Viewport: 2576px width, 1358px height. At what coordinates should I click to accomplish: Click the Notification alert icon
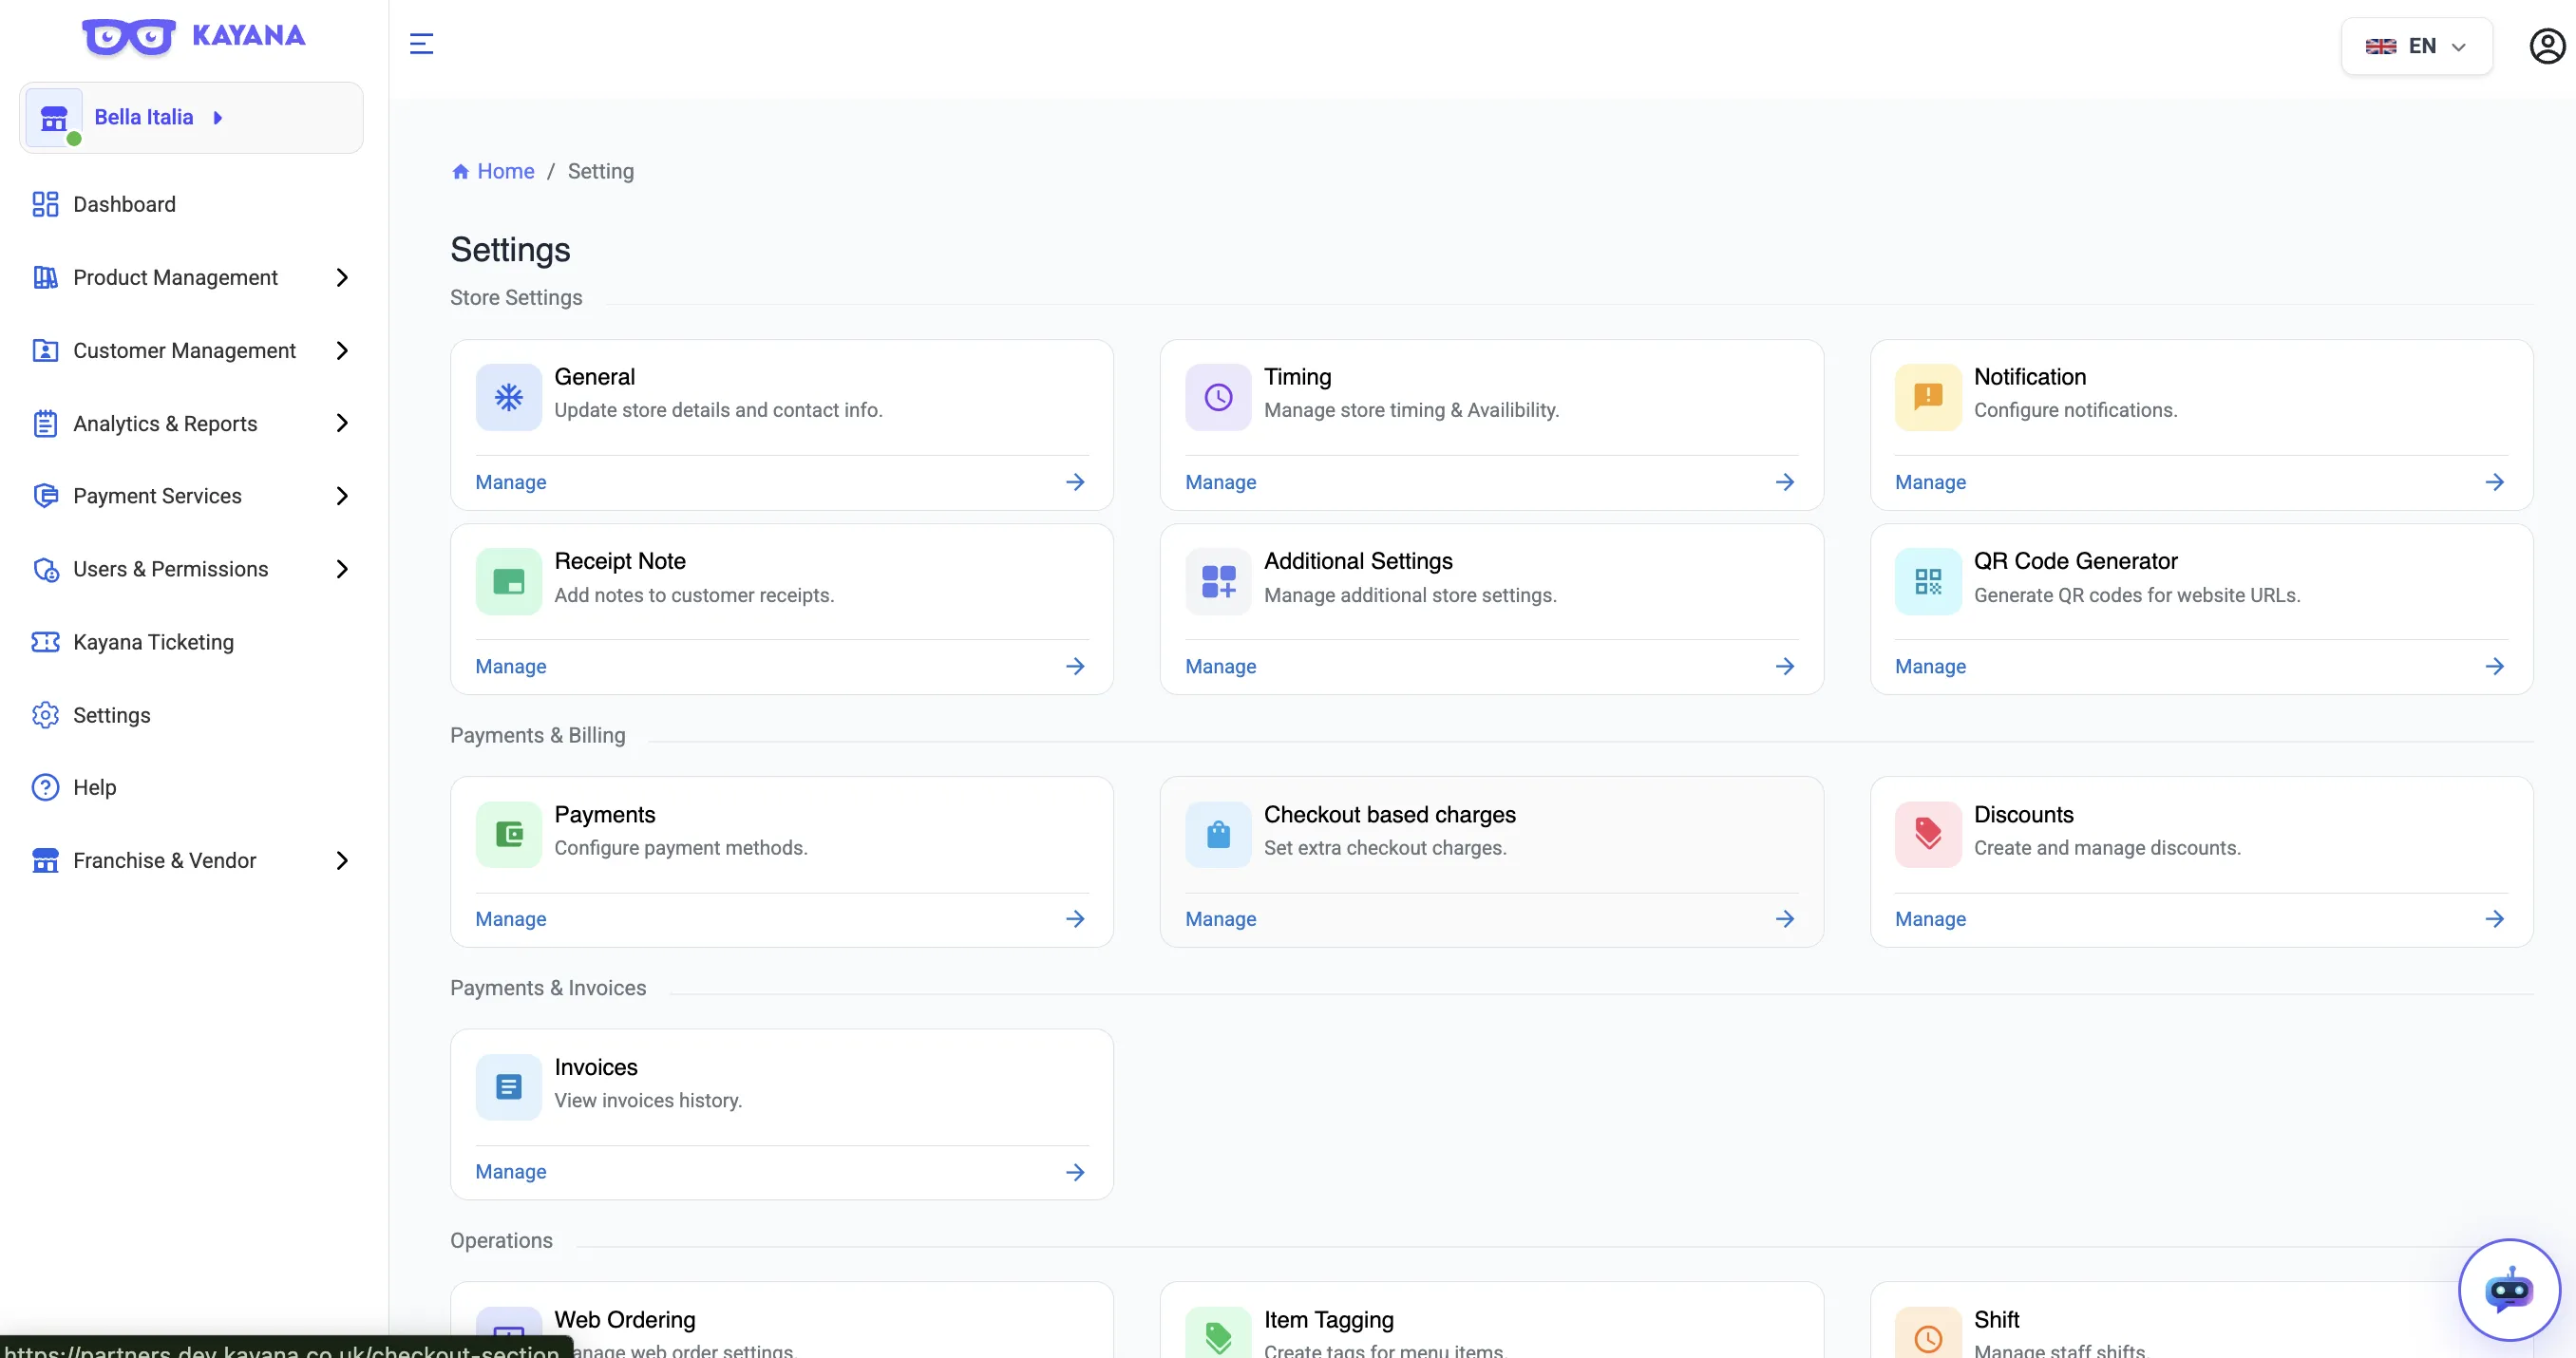[1927, 397]
